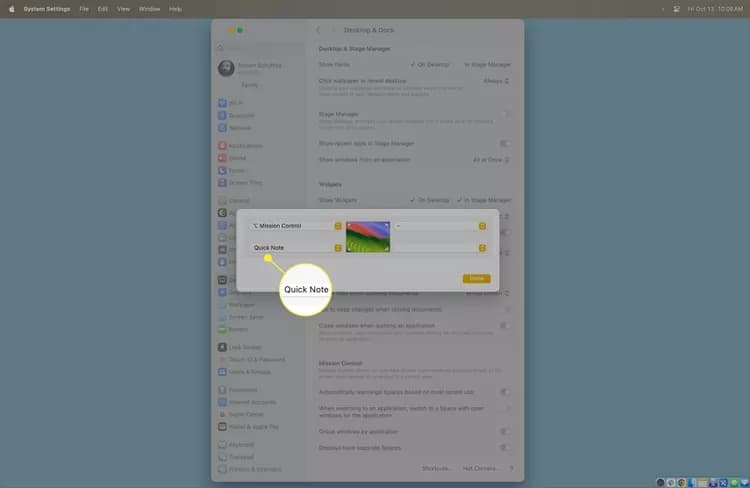750x488 pixels.
Task: Open the user profile Apple ID entry
Action: click(x=251, y=68)
